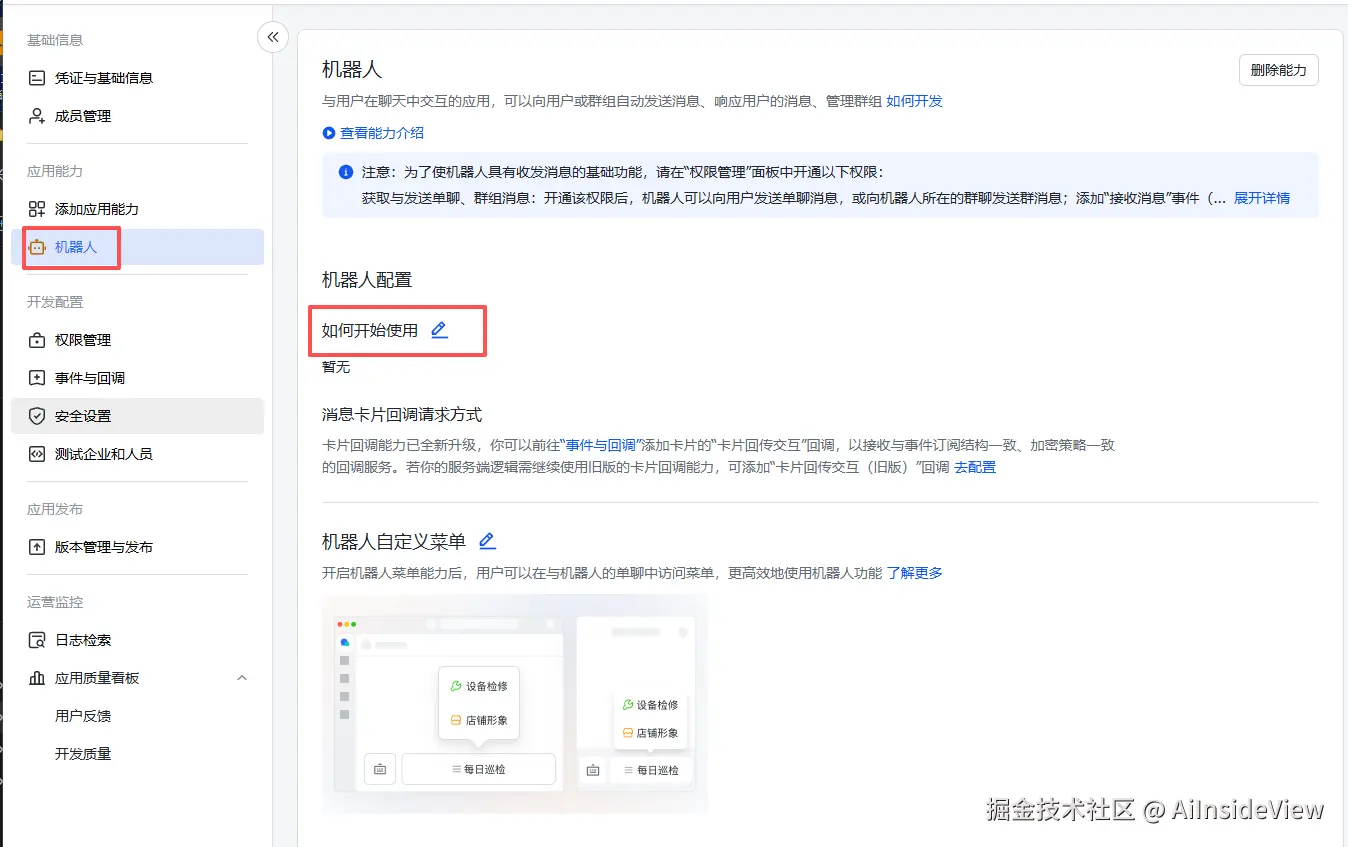The height and width of the screenshot is (847, 1348).
Task: Select 机器人 in the sidebar
Action: point(137,247)
